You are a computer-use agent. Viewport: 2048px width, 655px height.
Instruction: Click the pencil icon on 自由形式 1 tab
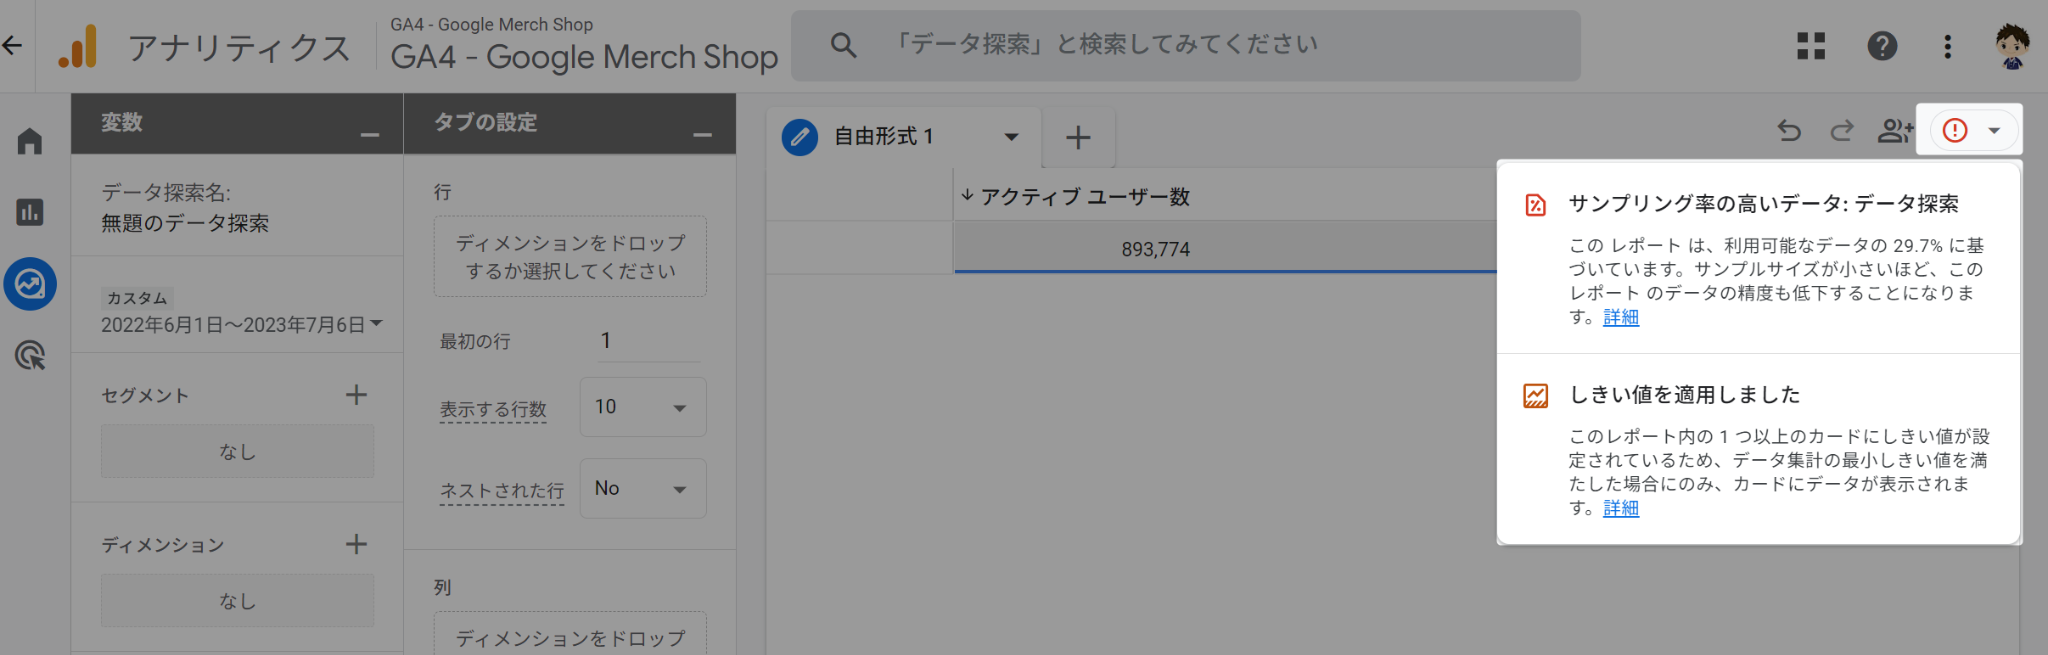(x=800, y=137)
